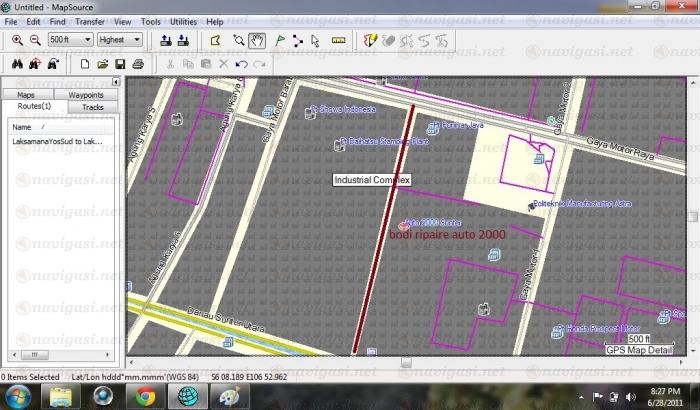The width and height of the screenshot is (700, 410).
Task: Open Google Chrome from the taskbar
Action: [x=144, y=396]
